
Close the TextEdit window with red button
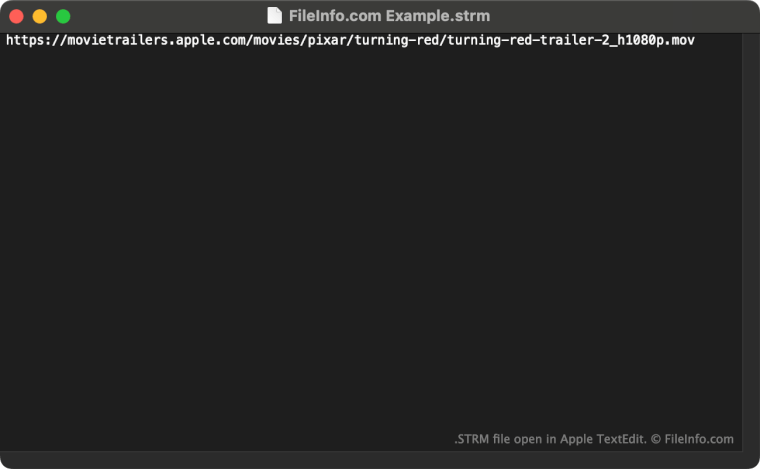tap(16, 16)
